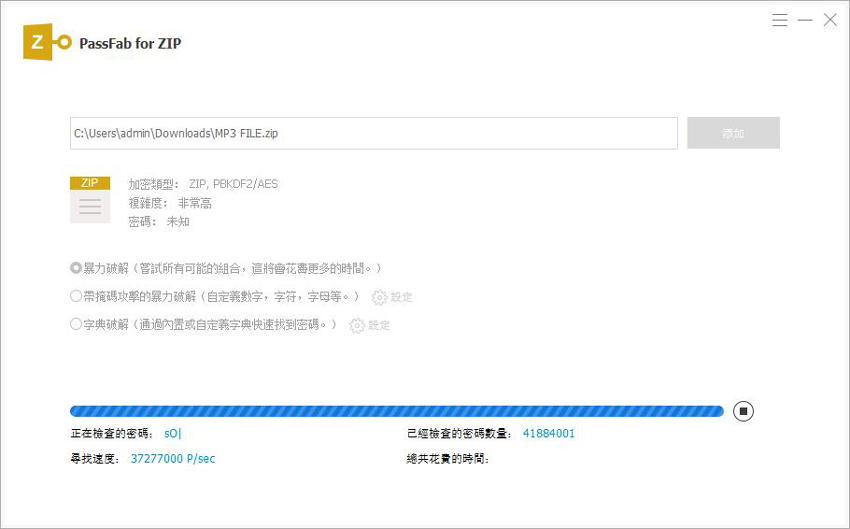The width and height of the screenshot is (850, 529).
Task: Minimize the PassFab for ZIP window
Action: pos(805,20)
